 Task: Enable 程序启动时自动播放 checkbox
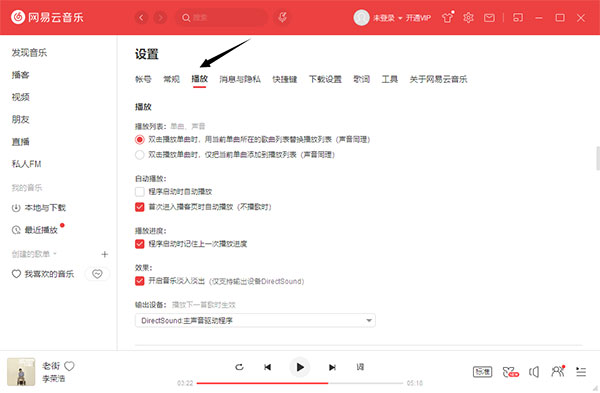tap(140, 191)
